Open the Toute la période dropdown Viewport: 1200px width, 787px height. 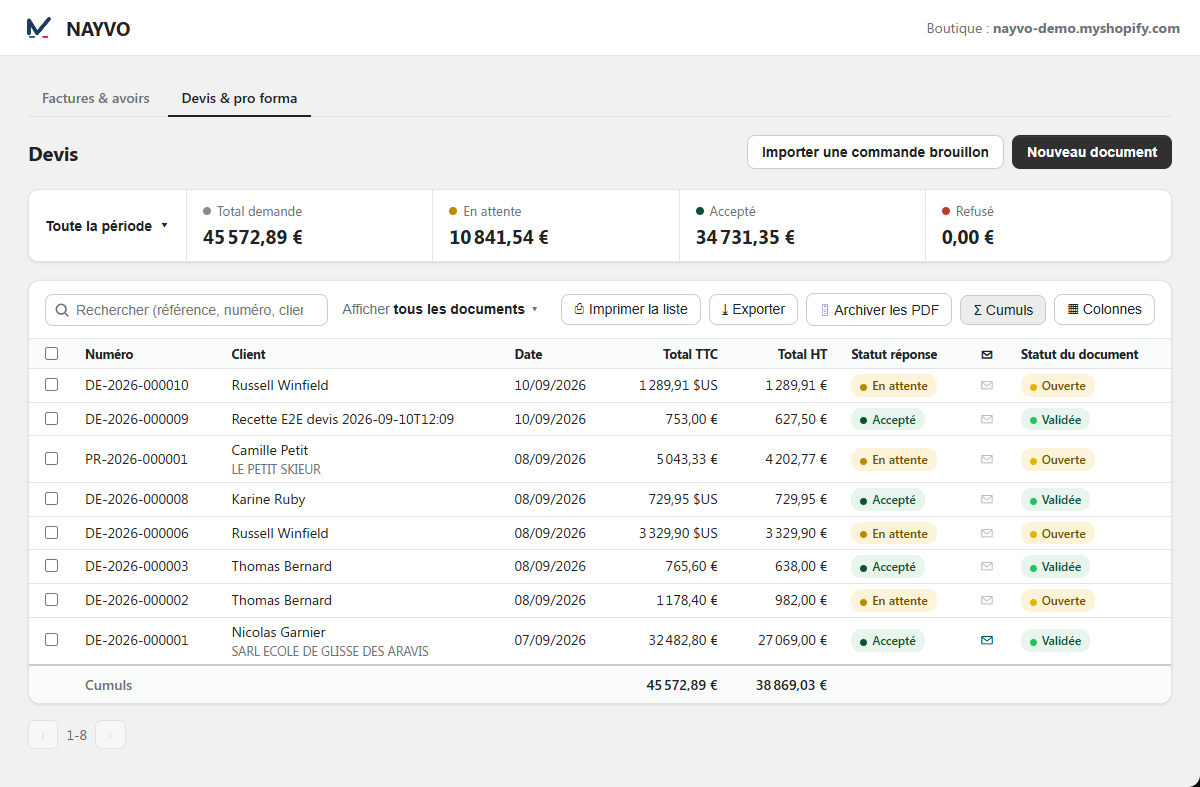107,226
